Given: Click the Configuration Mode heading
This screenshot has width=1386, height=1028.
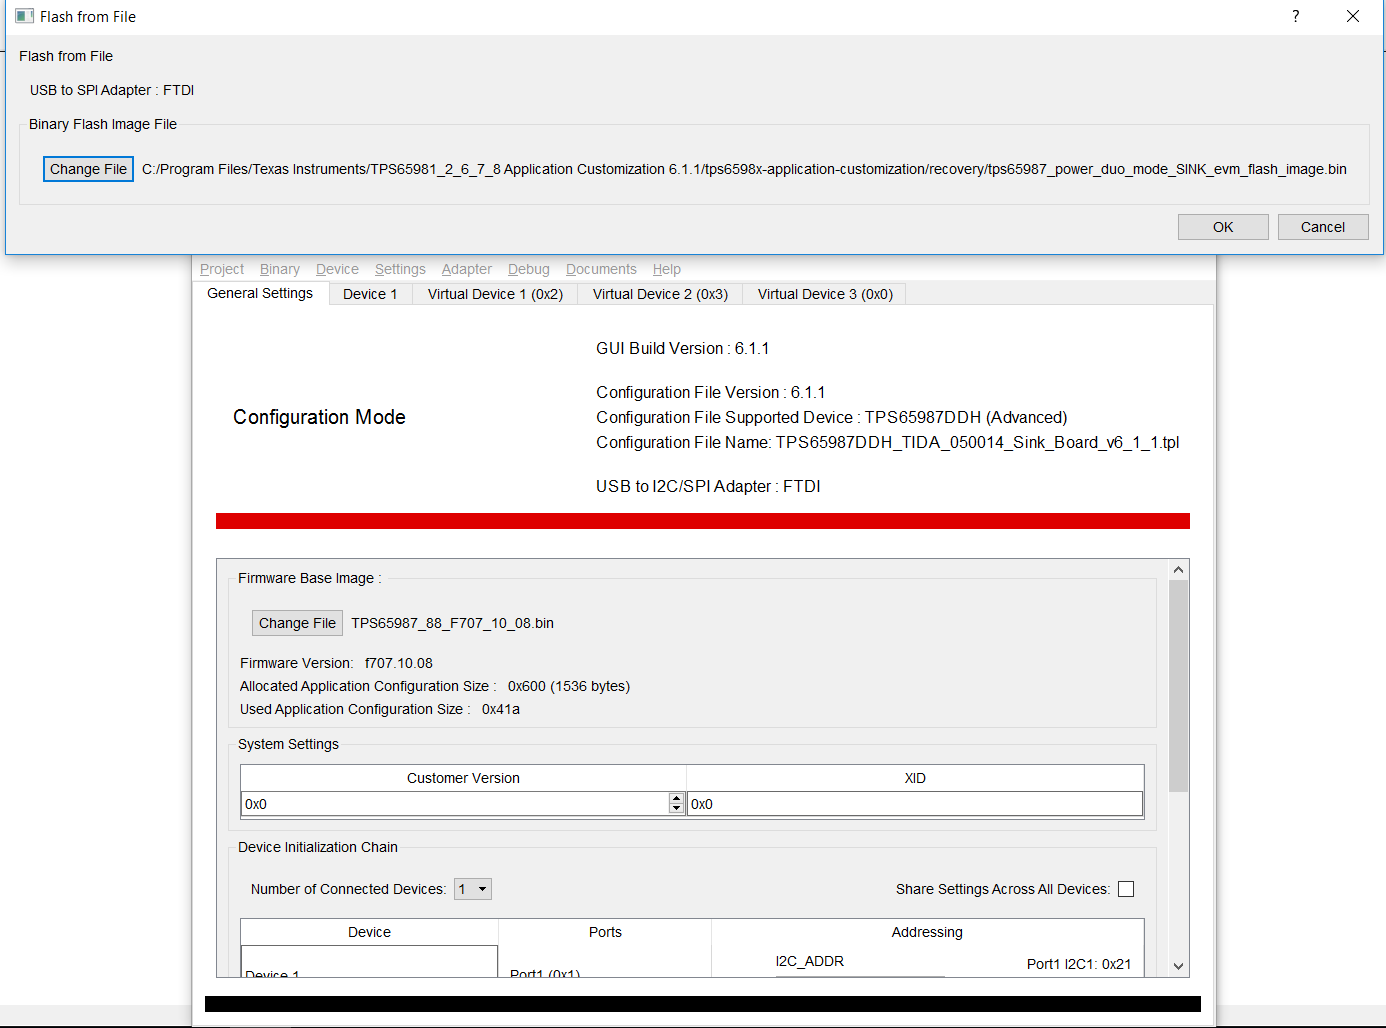Looking at the screenshot, I should pos(319,417).
